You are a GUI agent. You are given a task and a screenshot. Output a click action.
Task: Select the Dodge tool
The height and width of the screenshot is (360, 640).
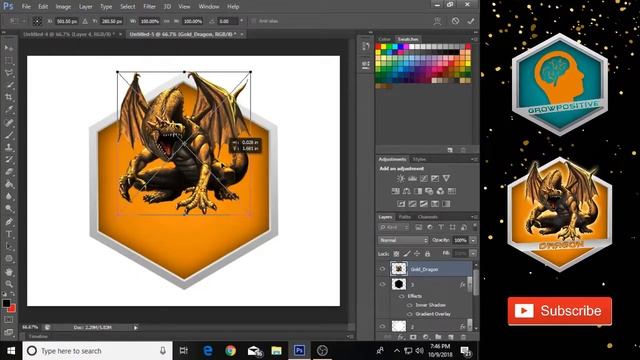[9, 209]
